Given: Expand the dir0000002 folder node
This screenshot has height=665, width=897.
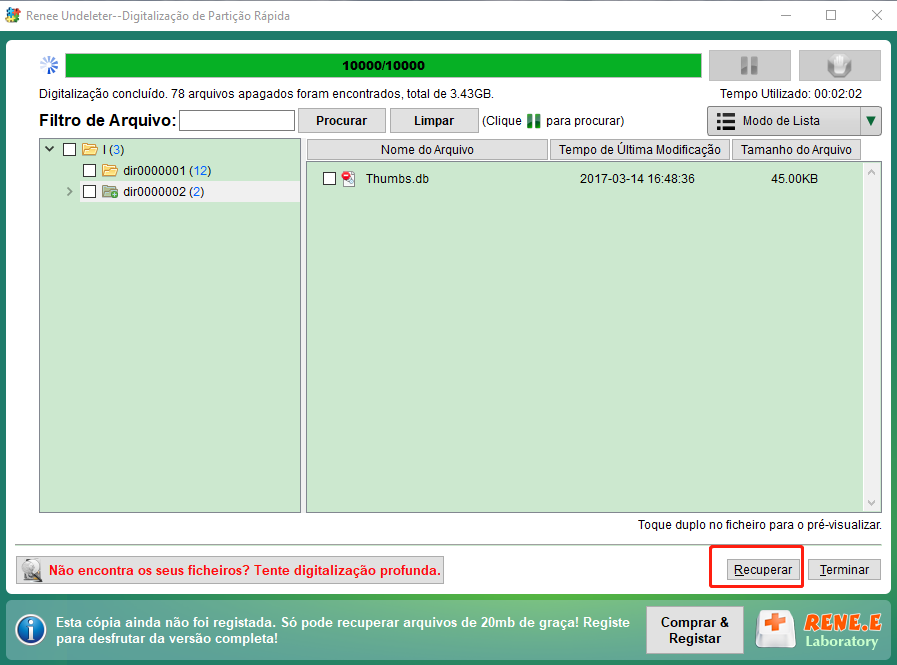Looking at the screenshot, I should click(70, 191).
